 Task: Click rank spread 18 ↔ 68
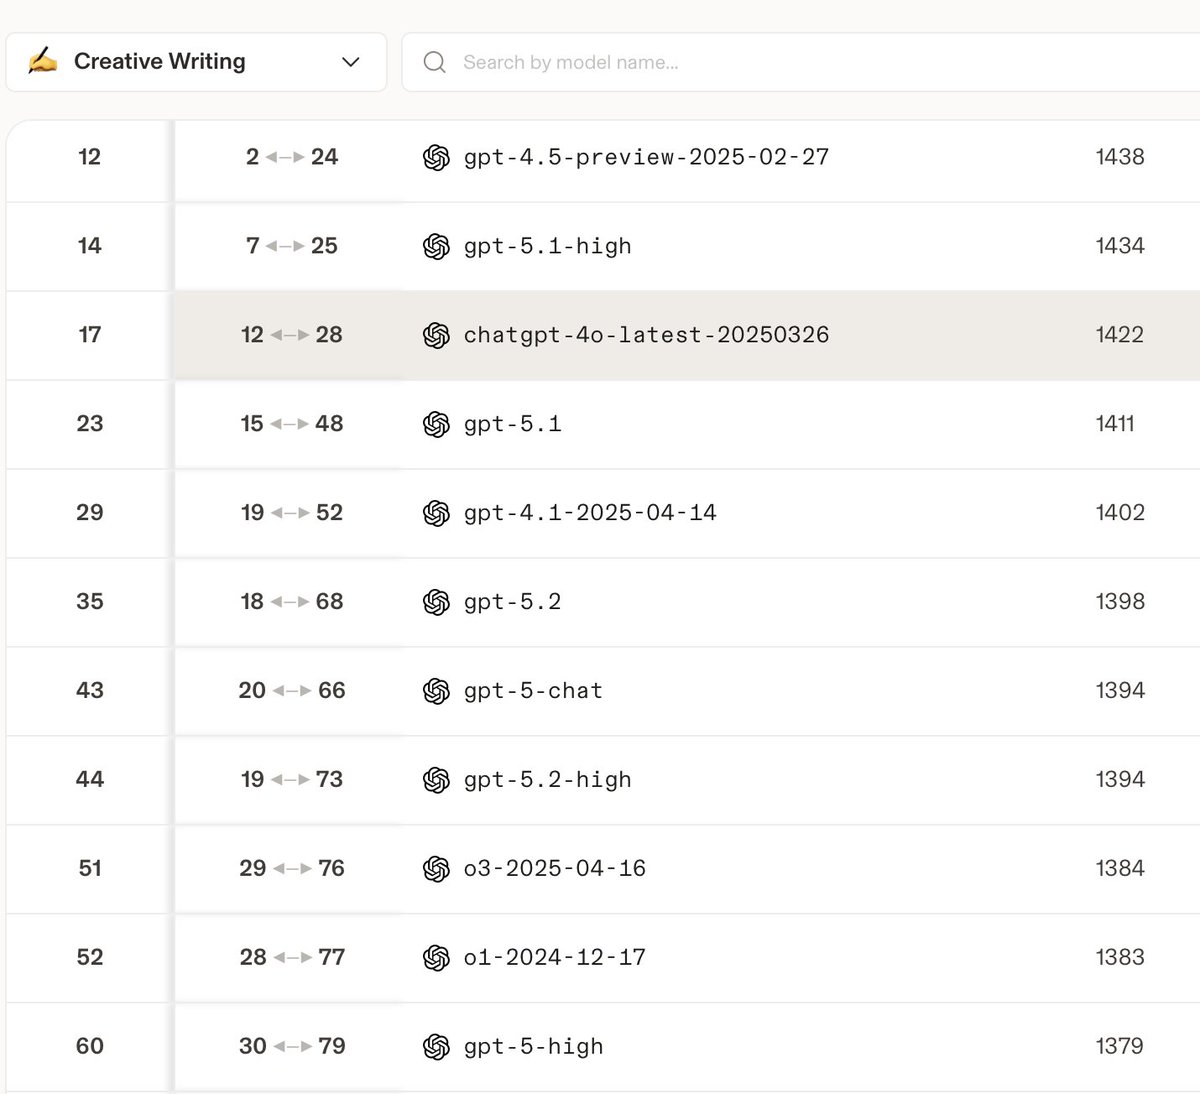[292, 602]
